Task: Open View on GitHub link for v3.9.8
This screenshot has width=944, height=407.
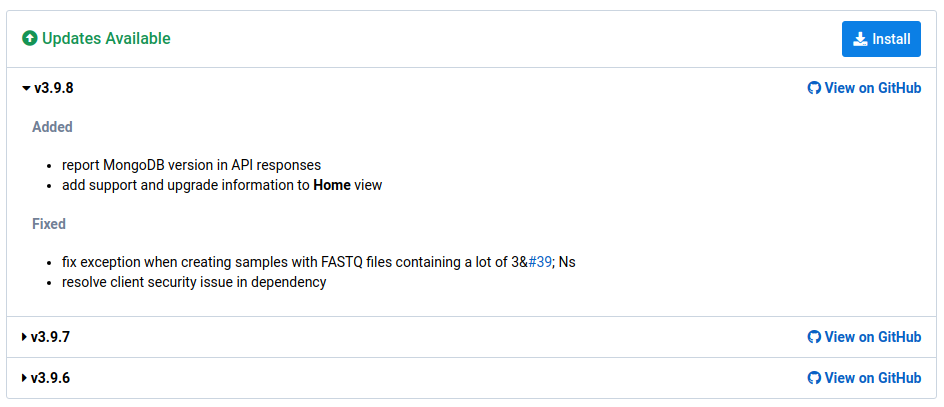Action: point(872,88)
